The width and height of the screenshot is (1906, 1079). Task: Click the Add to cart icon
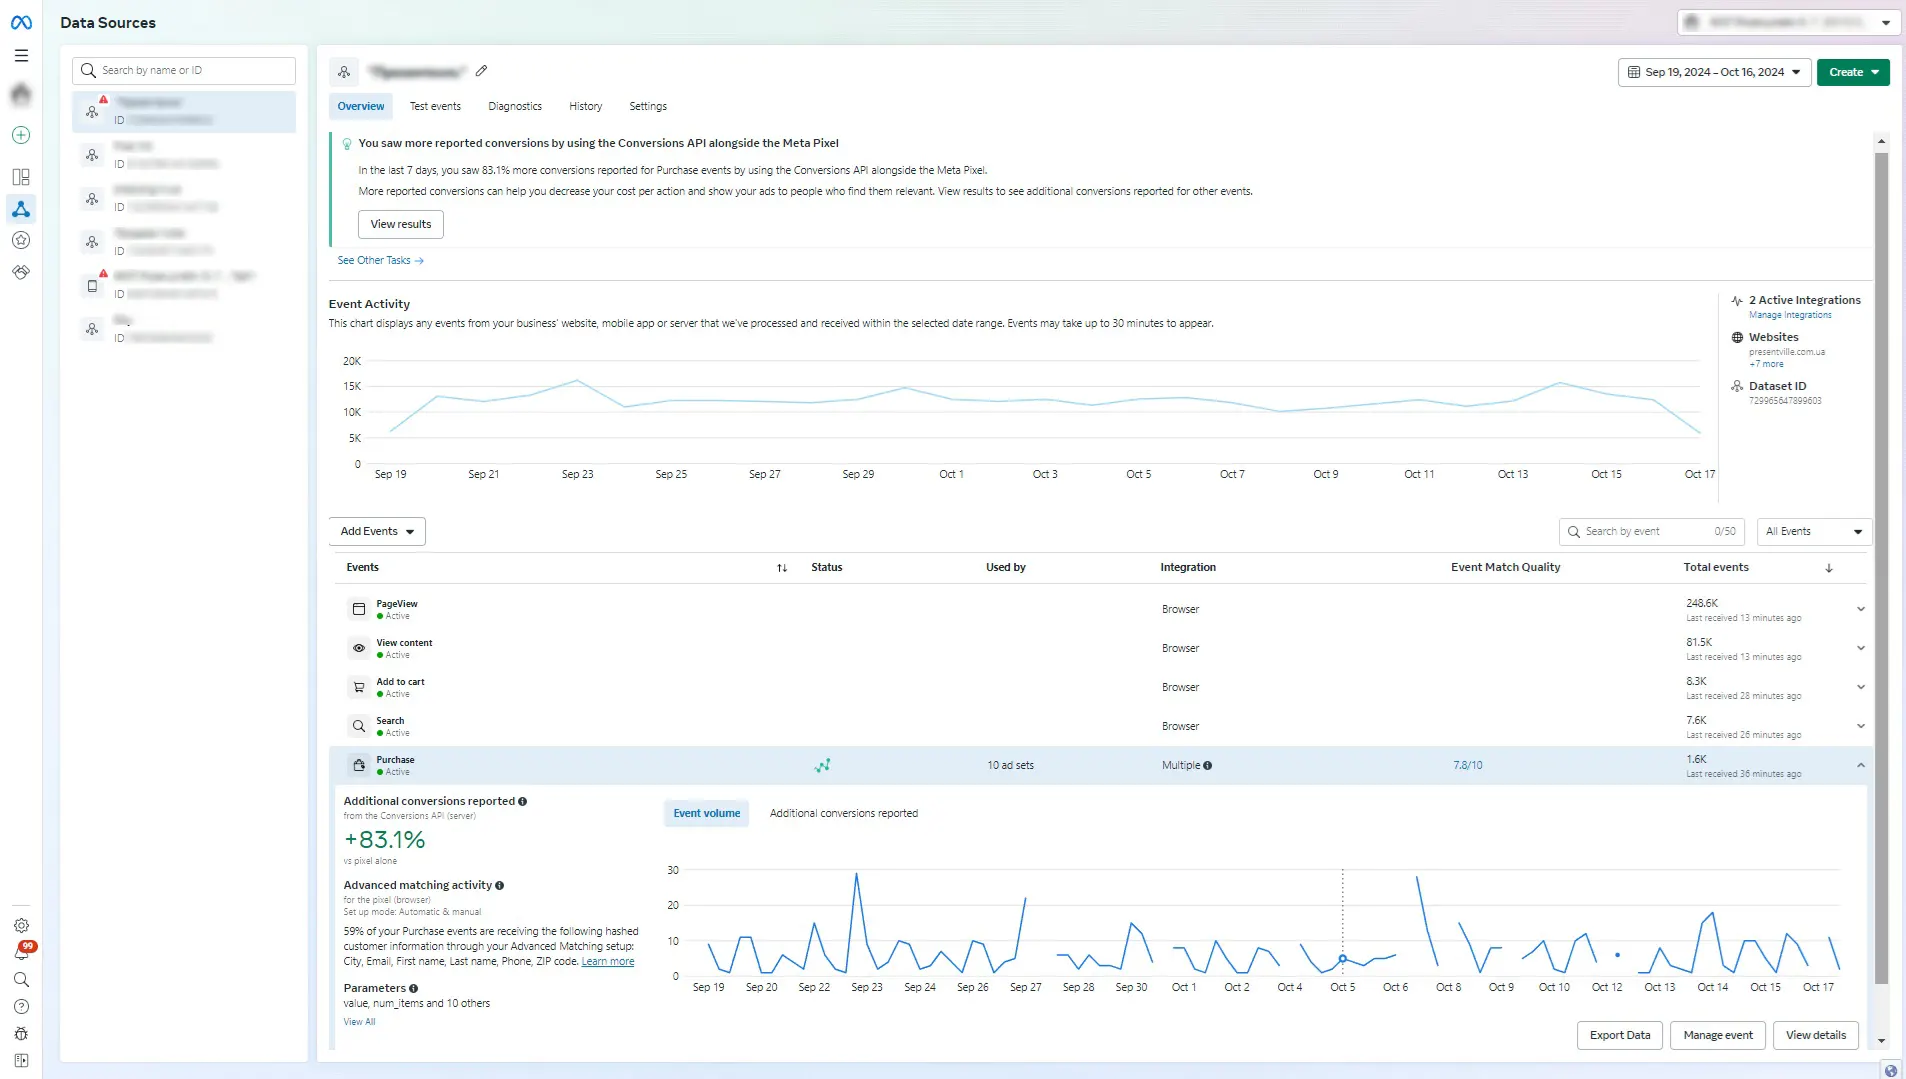tap(359, 687)
